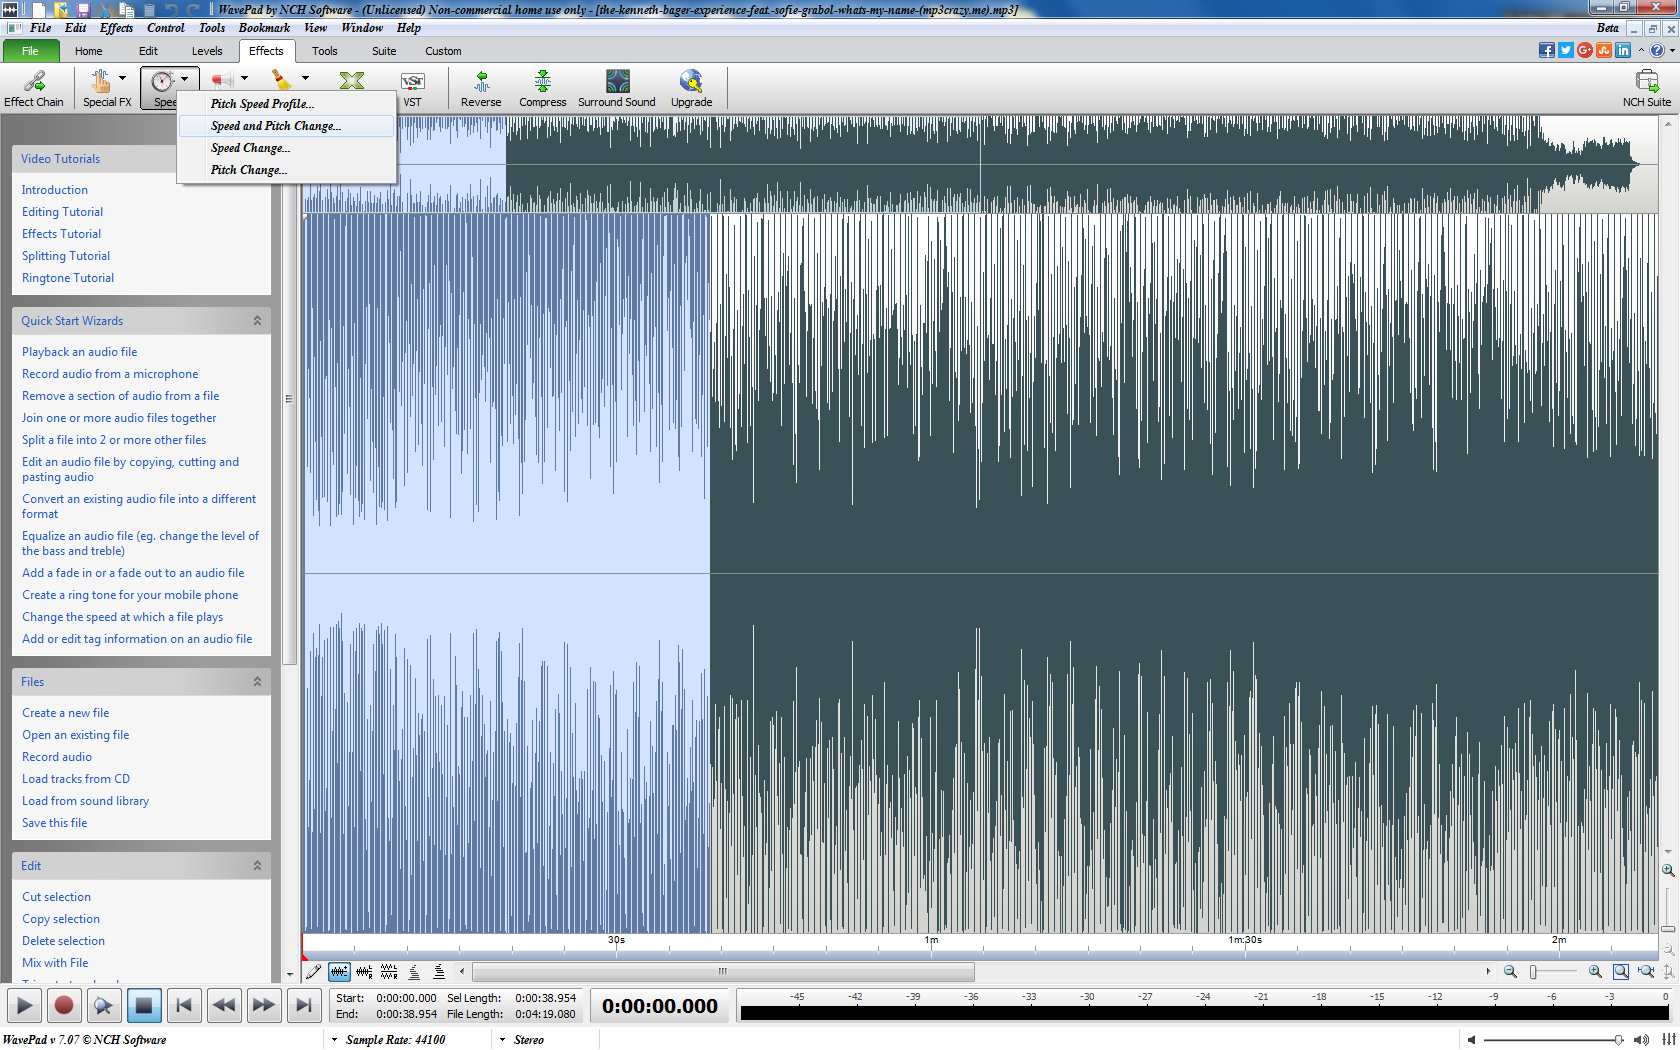Choose Pitch Speed Profile from the menu
Image resolution: width=1680 pixels, height=1050 pixels.
click(287, 104)
